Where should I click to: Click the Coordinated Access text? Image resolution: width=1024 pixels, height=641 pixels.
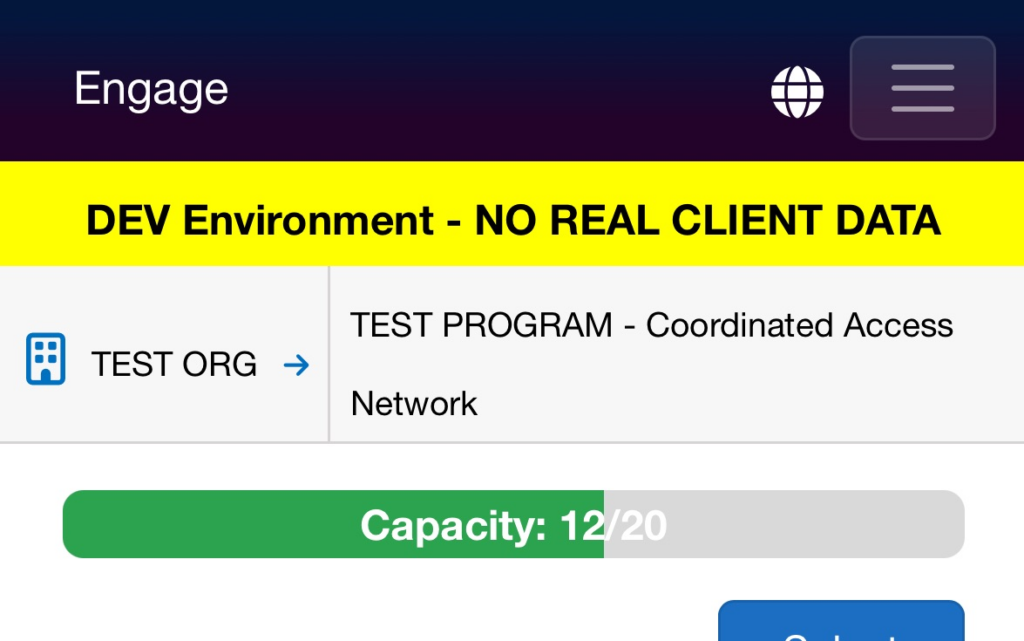(x=800, y=326)
